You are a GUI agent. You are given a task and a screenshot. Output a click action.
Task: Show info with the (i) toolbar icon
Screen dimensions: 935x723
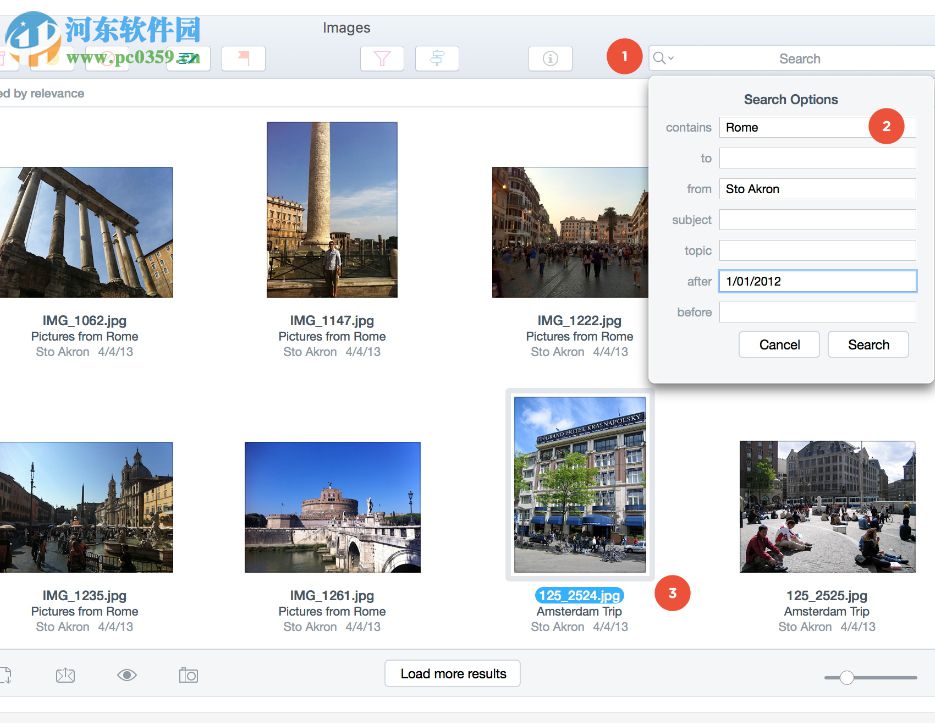pyautogui.click(x=549, y=57)
